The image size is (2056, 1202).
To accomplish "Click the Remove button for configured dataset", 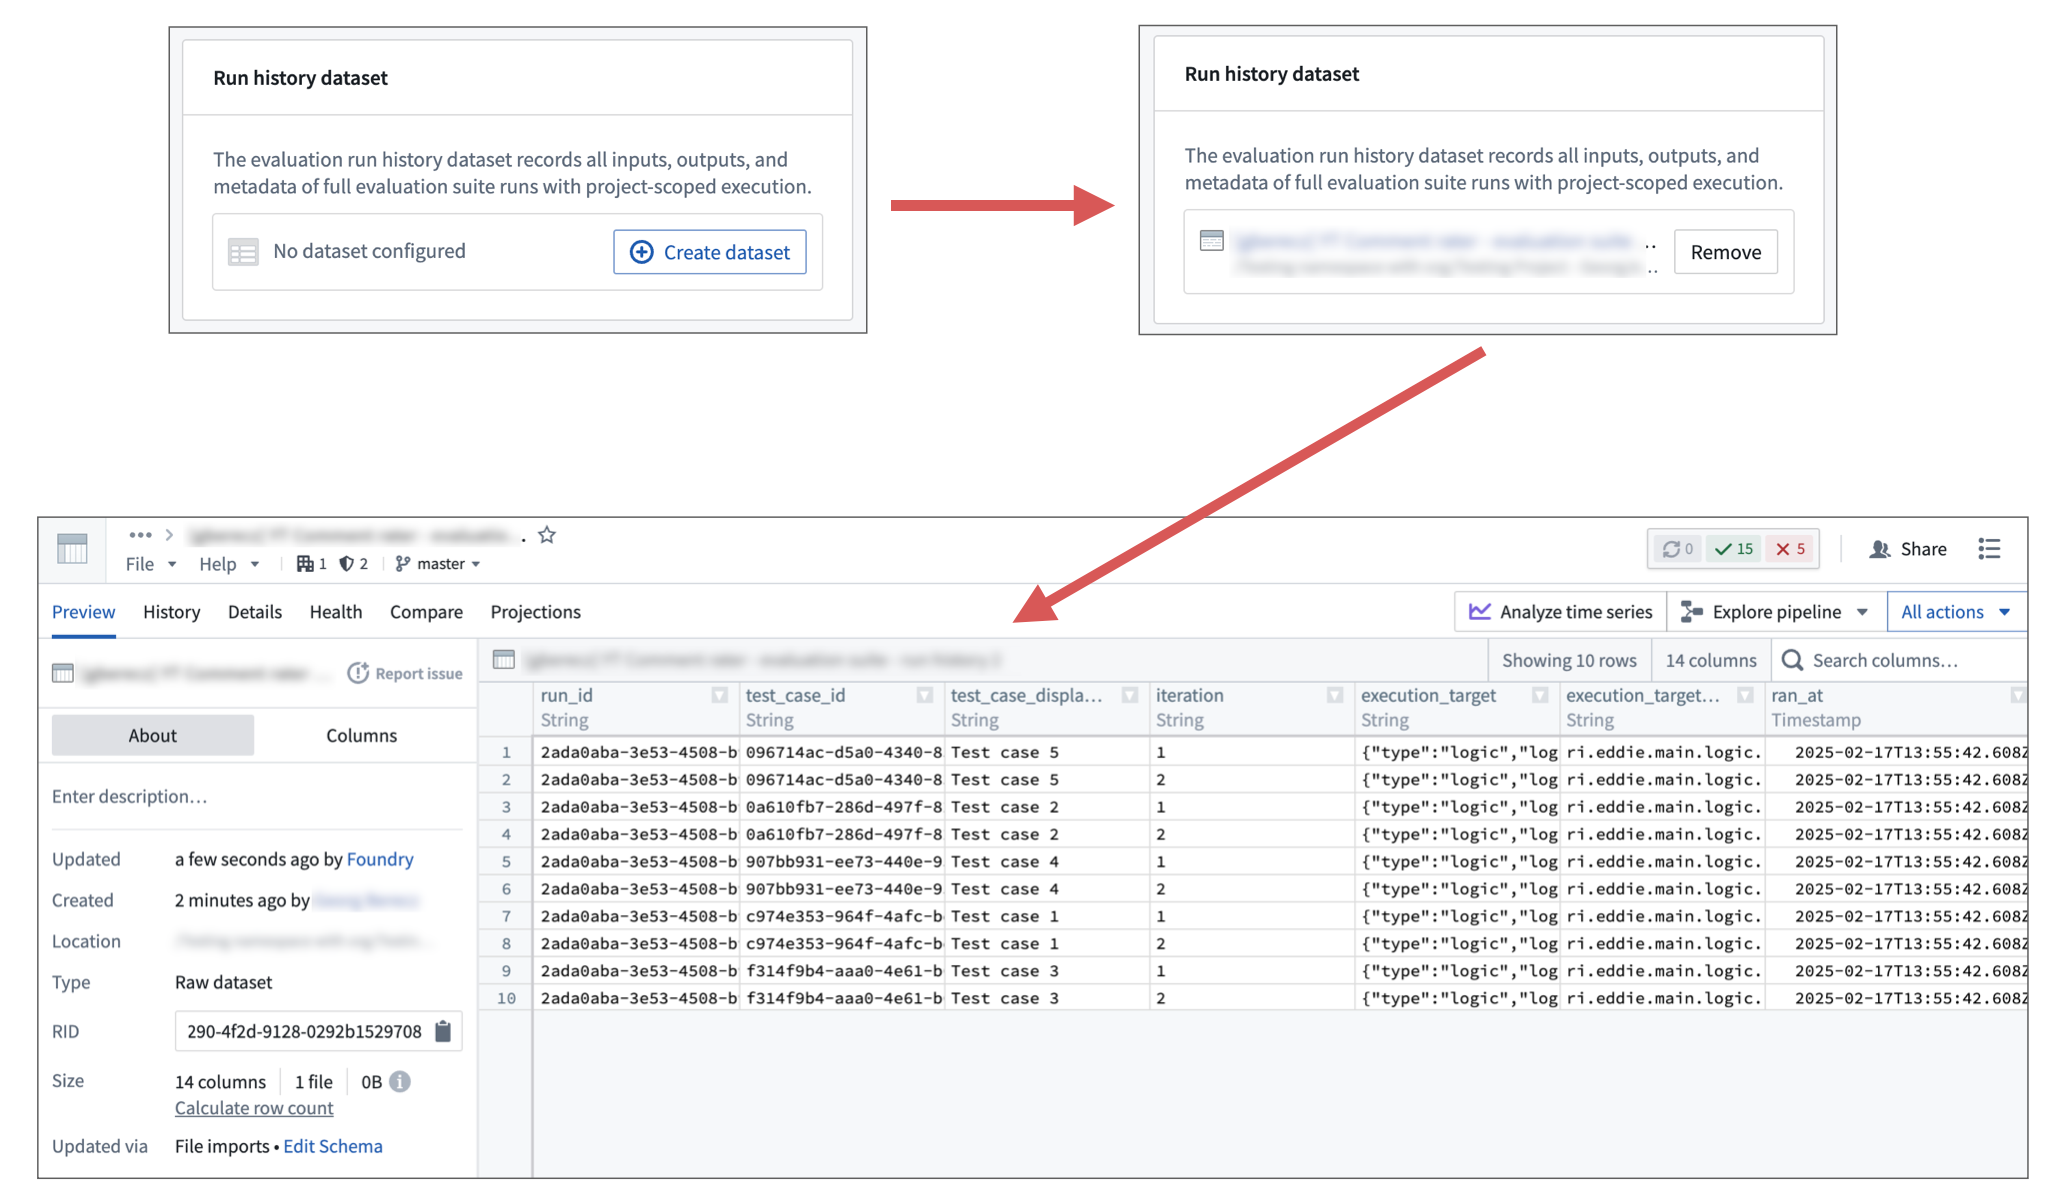I will (1725, 250).
